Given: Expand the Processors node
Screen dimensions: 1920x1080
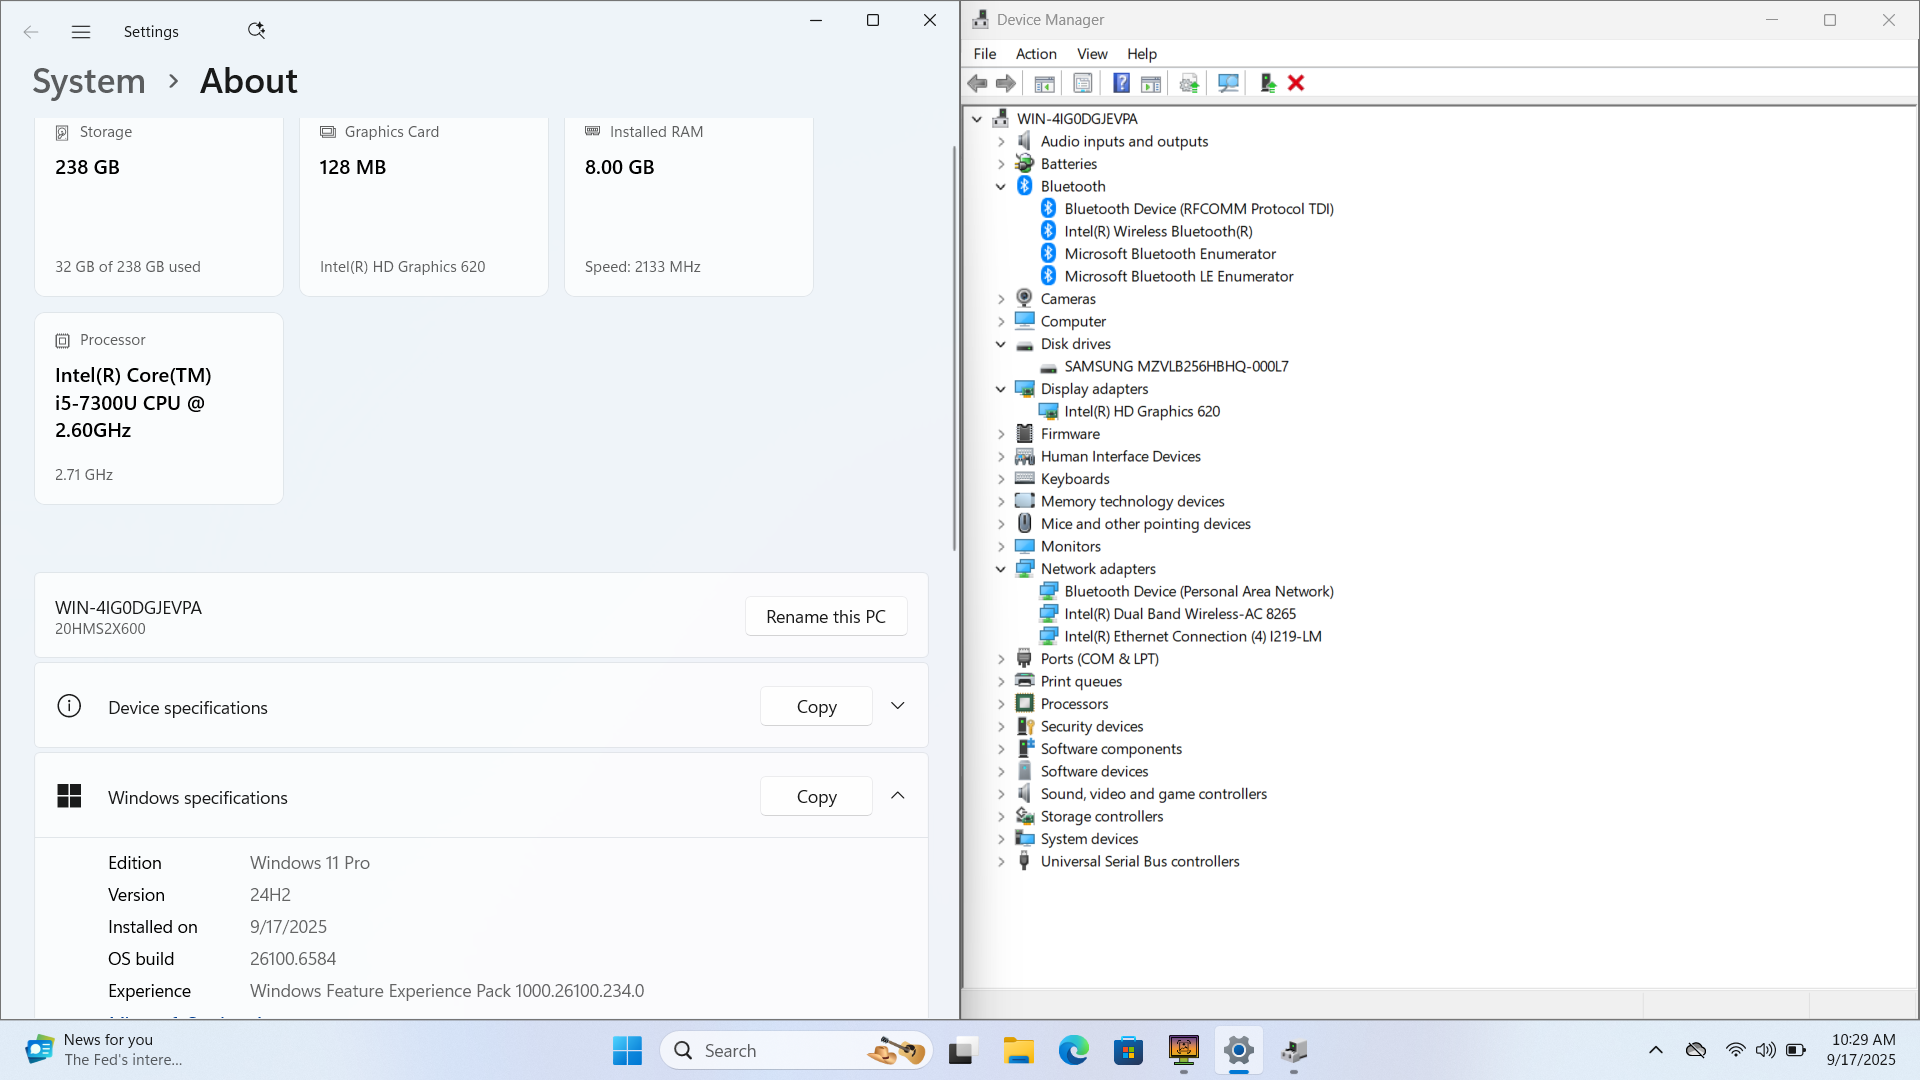Looking at the screenshot, I should 1001,704.
